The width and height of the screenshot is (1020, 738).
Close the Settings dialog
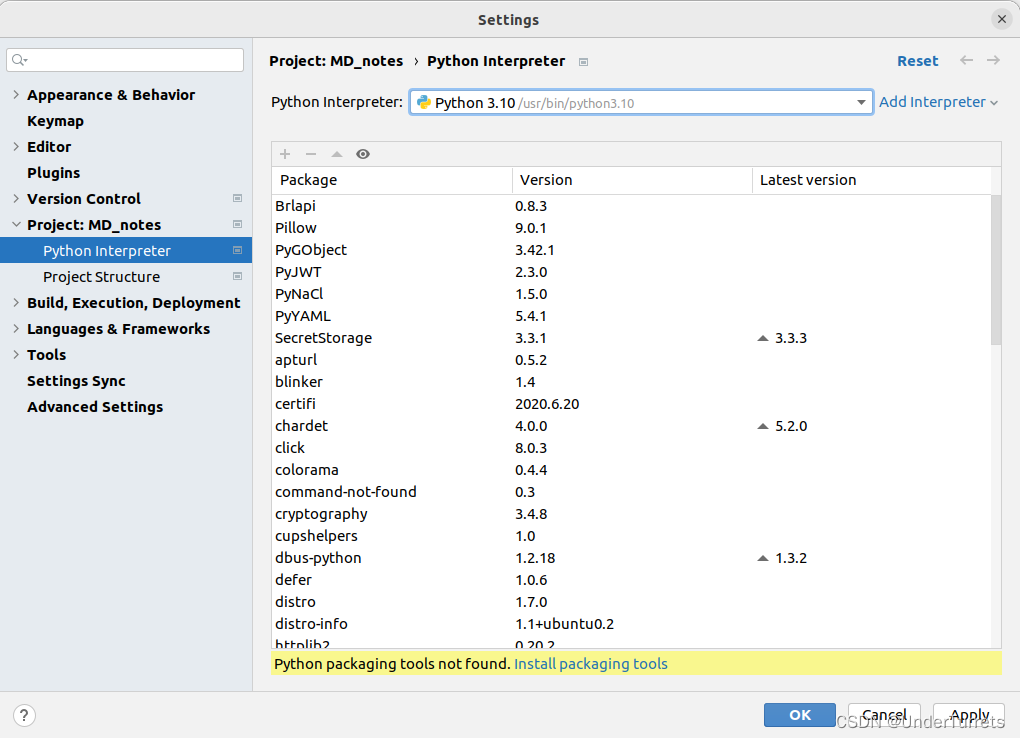point(1002,20)
